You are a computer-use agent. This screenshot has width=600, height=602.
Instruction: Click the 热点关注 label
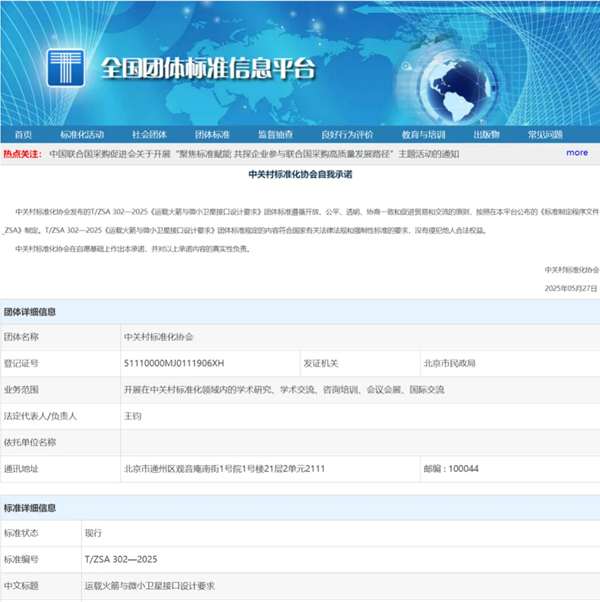[x=22, y=154]
